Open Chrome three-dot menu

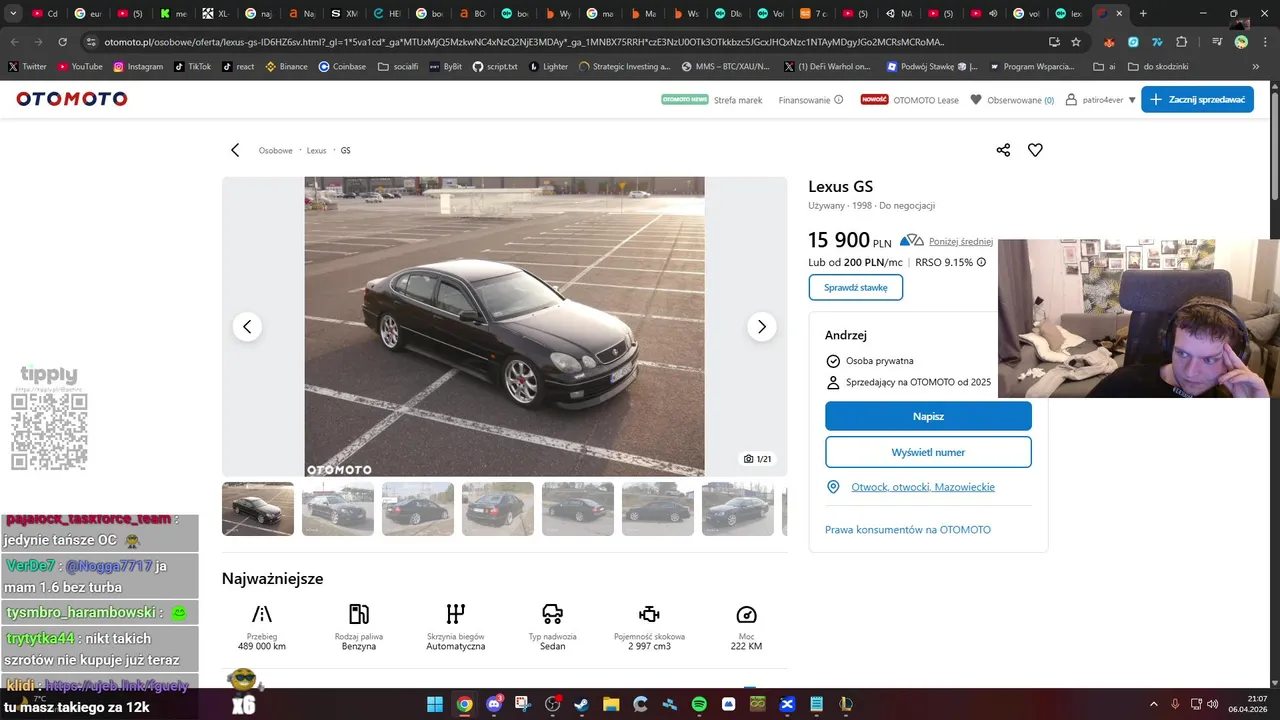click(x=1265, y=42)
